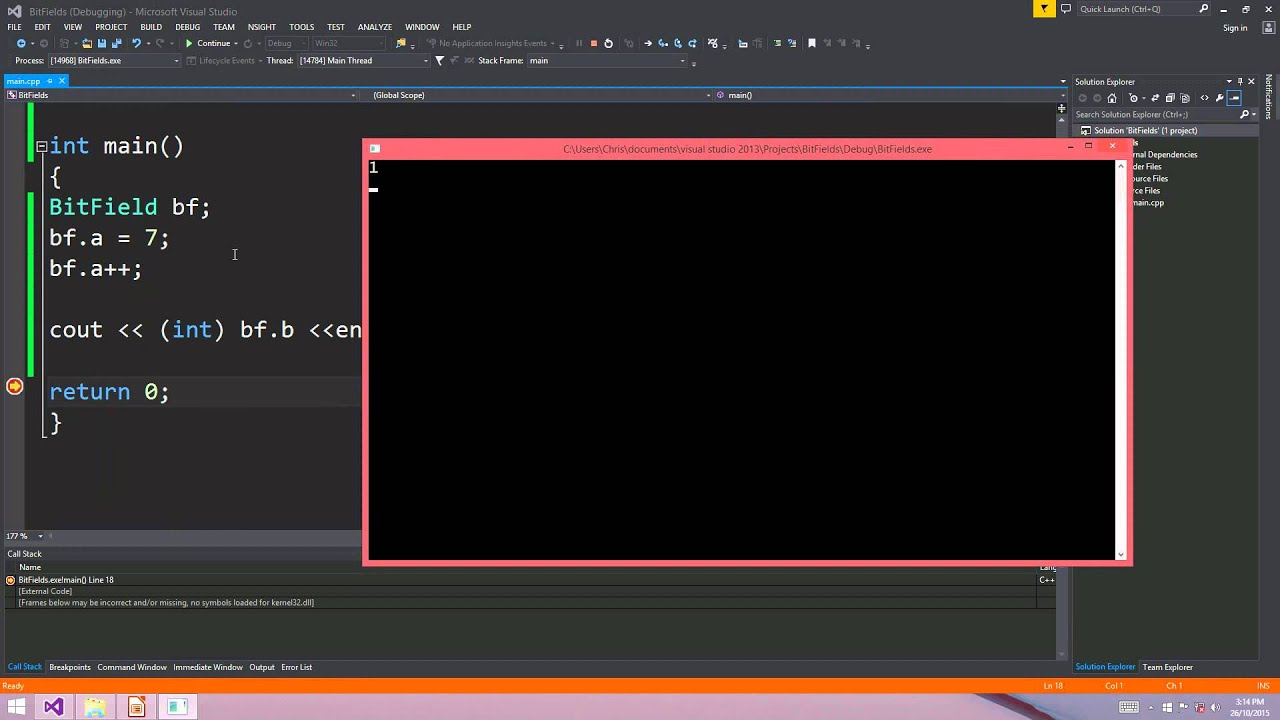Viewport: 1280px width, 720px height.
Task: Switch to the Output tab
Action: click(x=262, y=667)
